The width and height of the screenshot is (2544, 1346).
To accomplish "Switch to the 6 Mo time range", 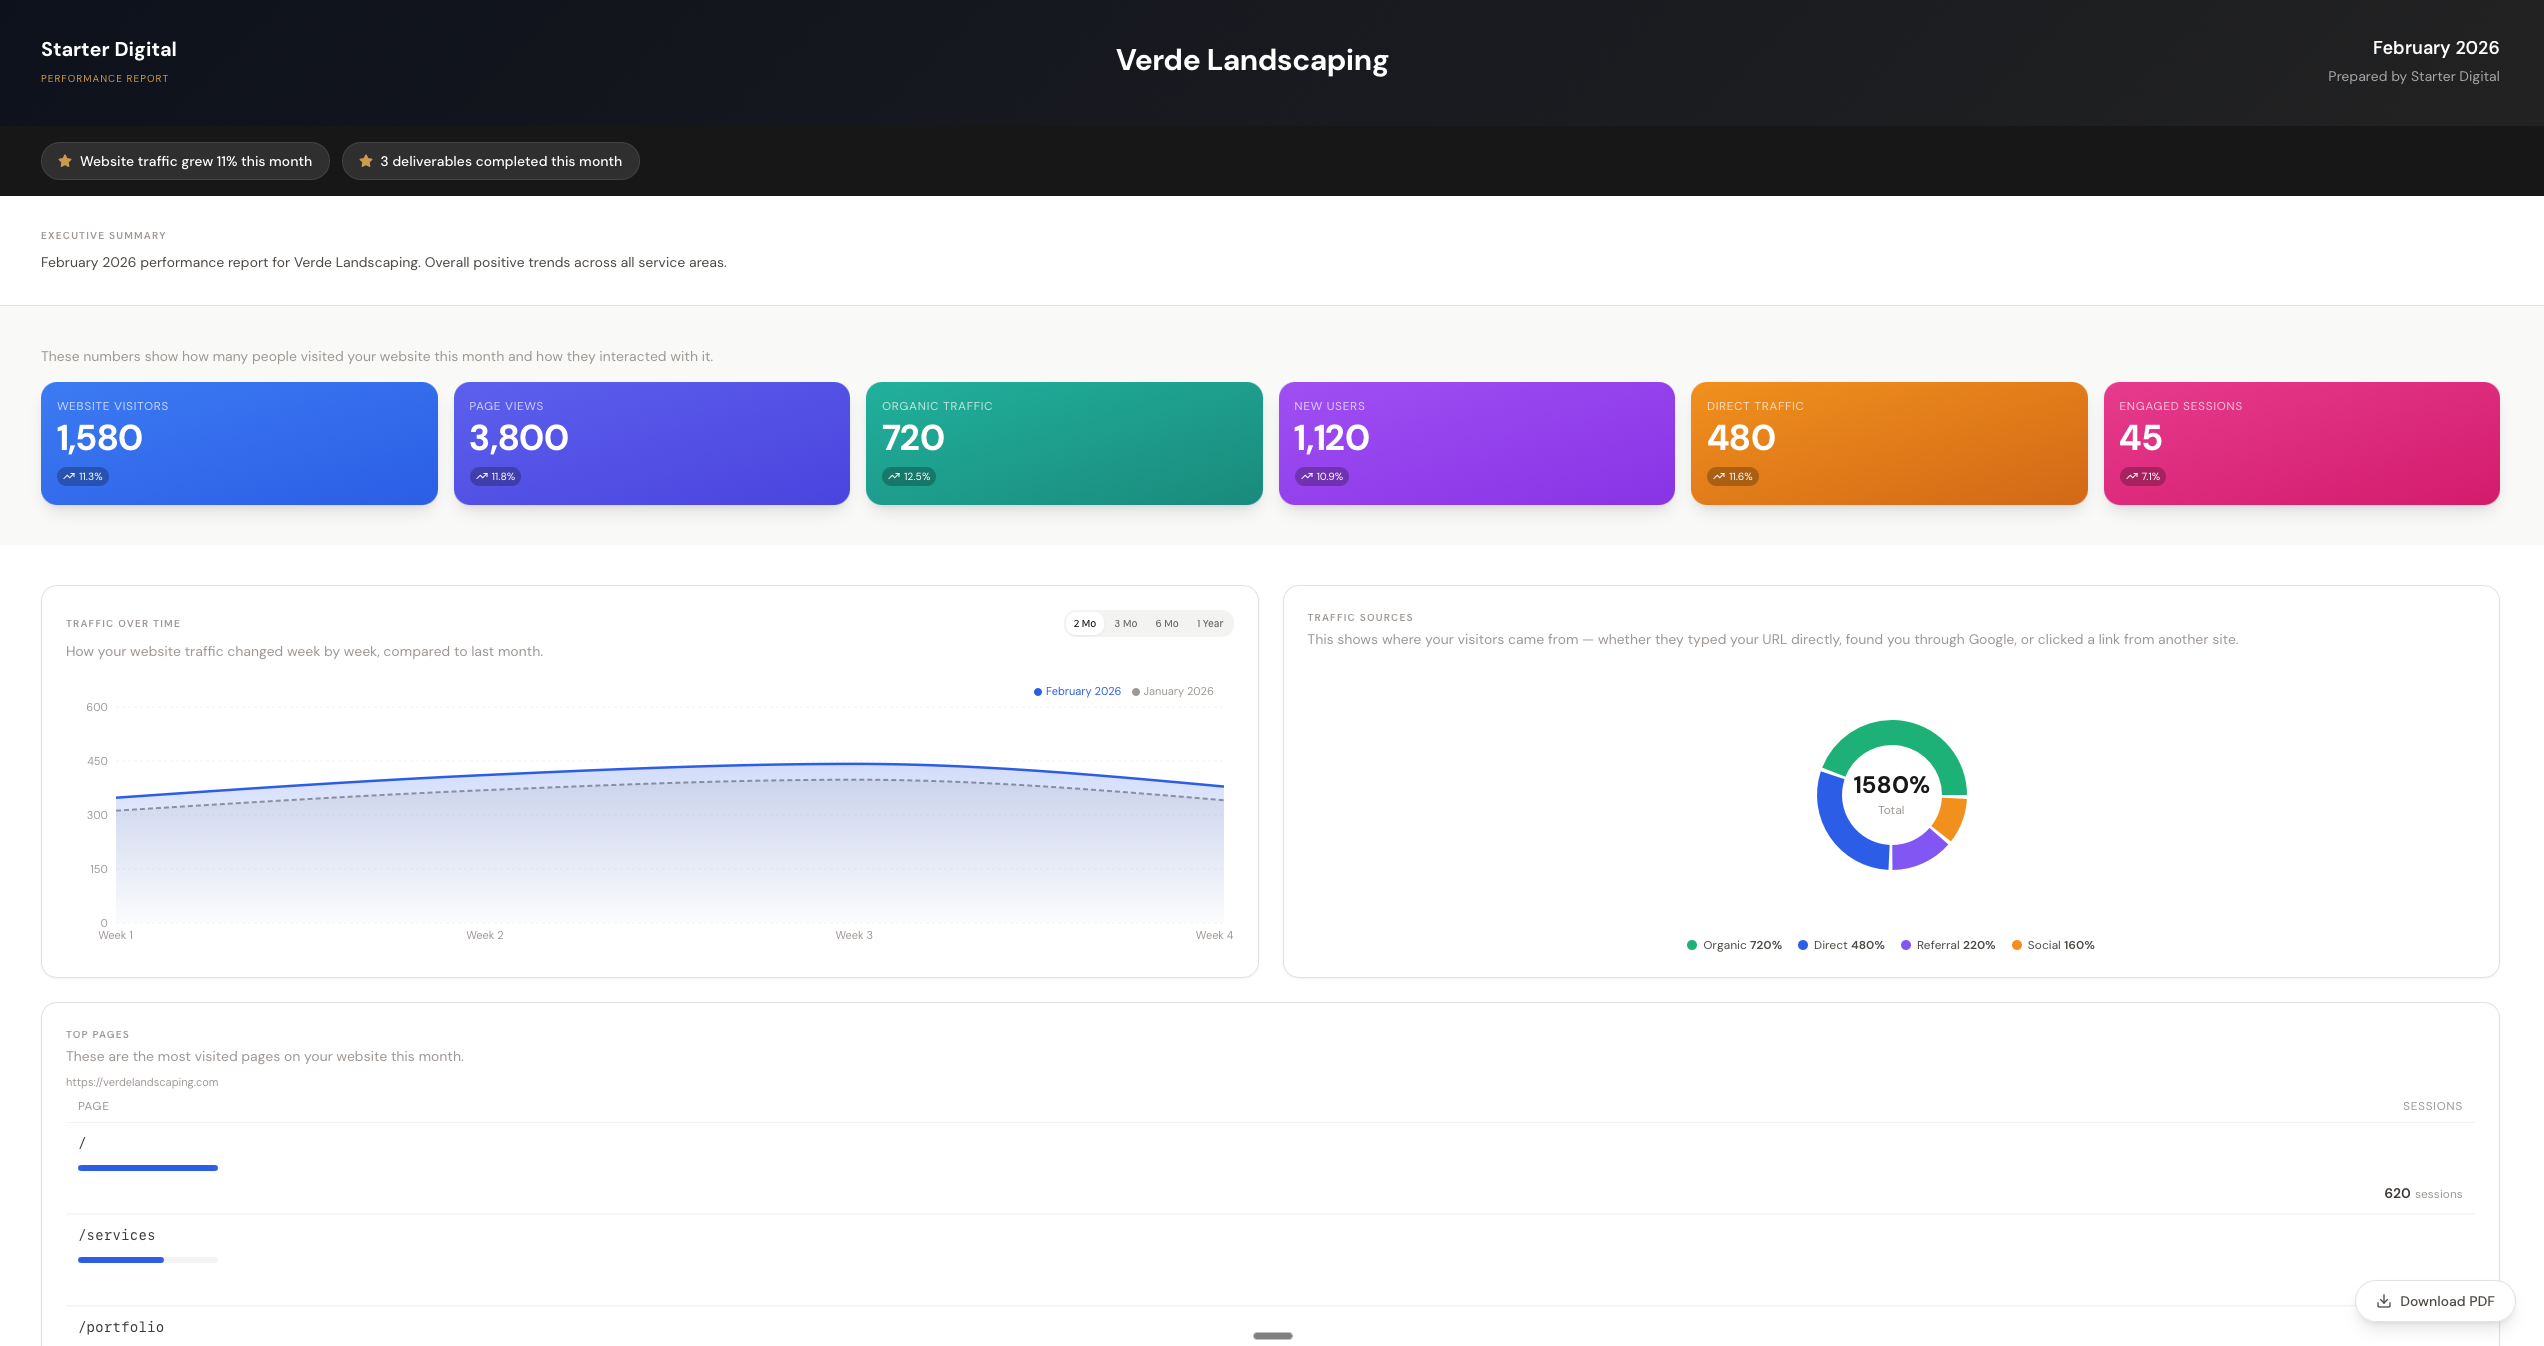I will click(x=1167, y=624).
